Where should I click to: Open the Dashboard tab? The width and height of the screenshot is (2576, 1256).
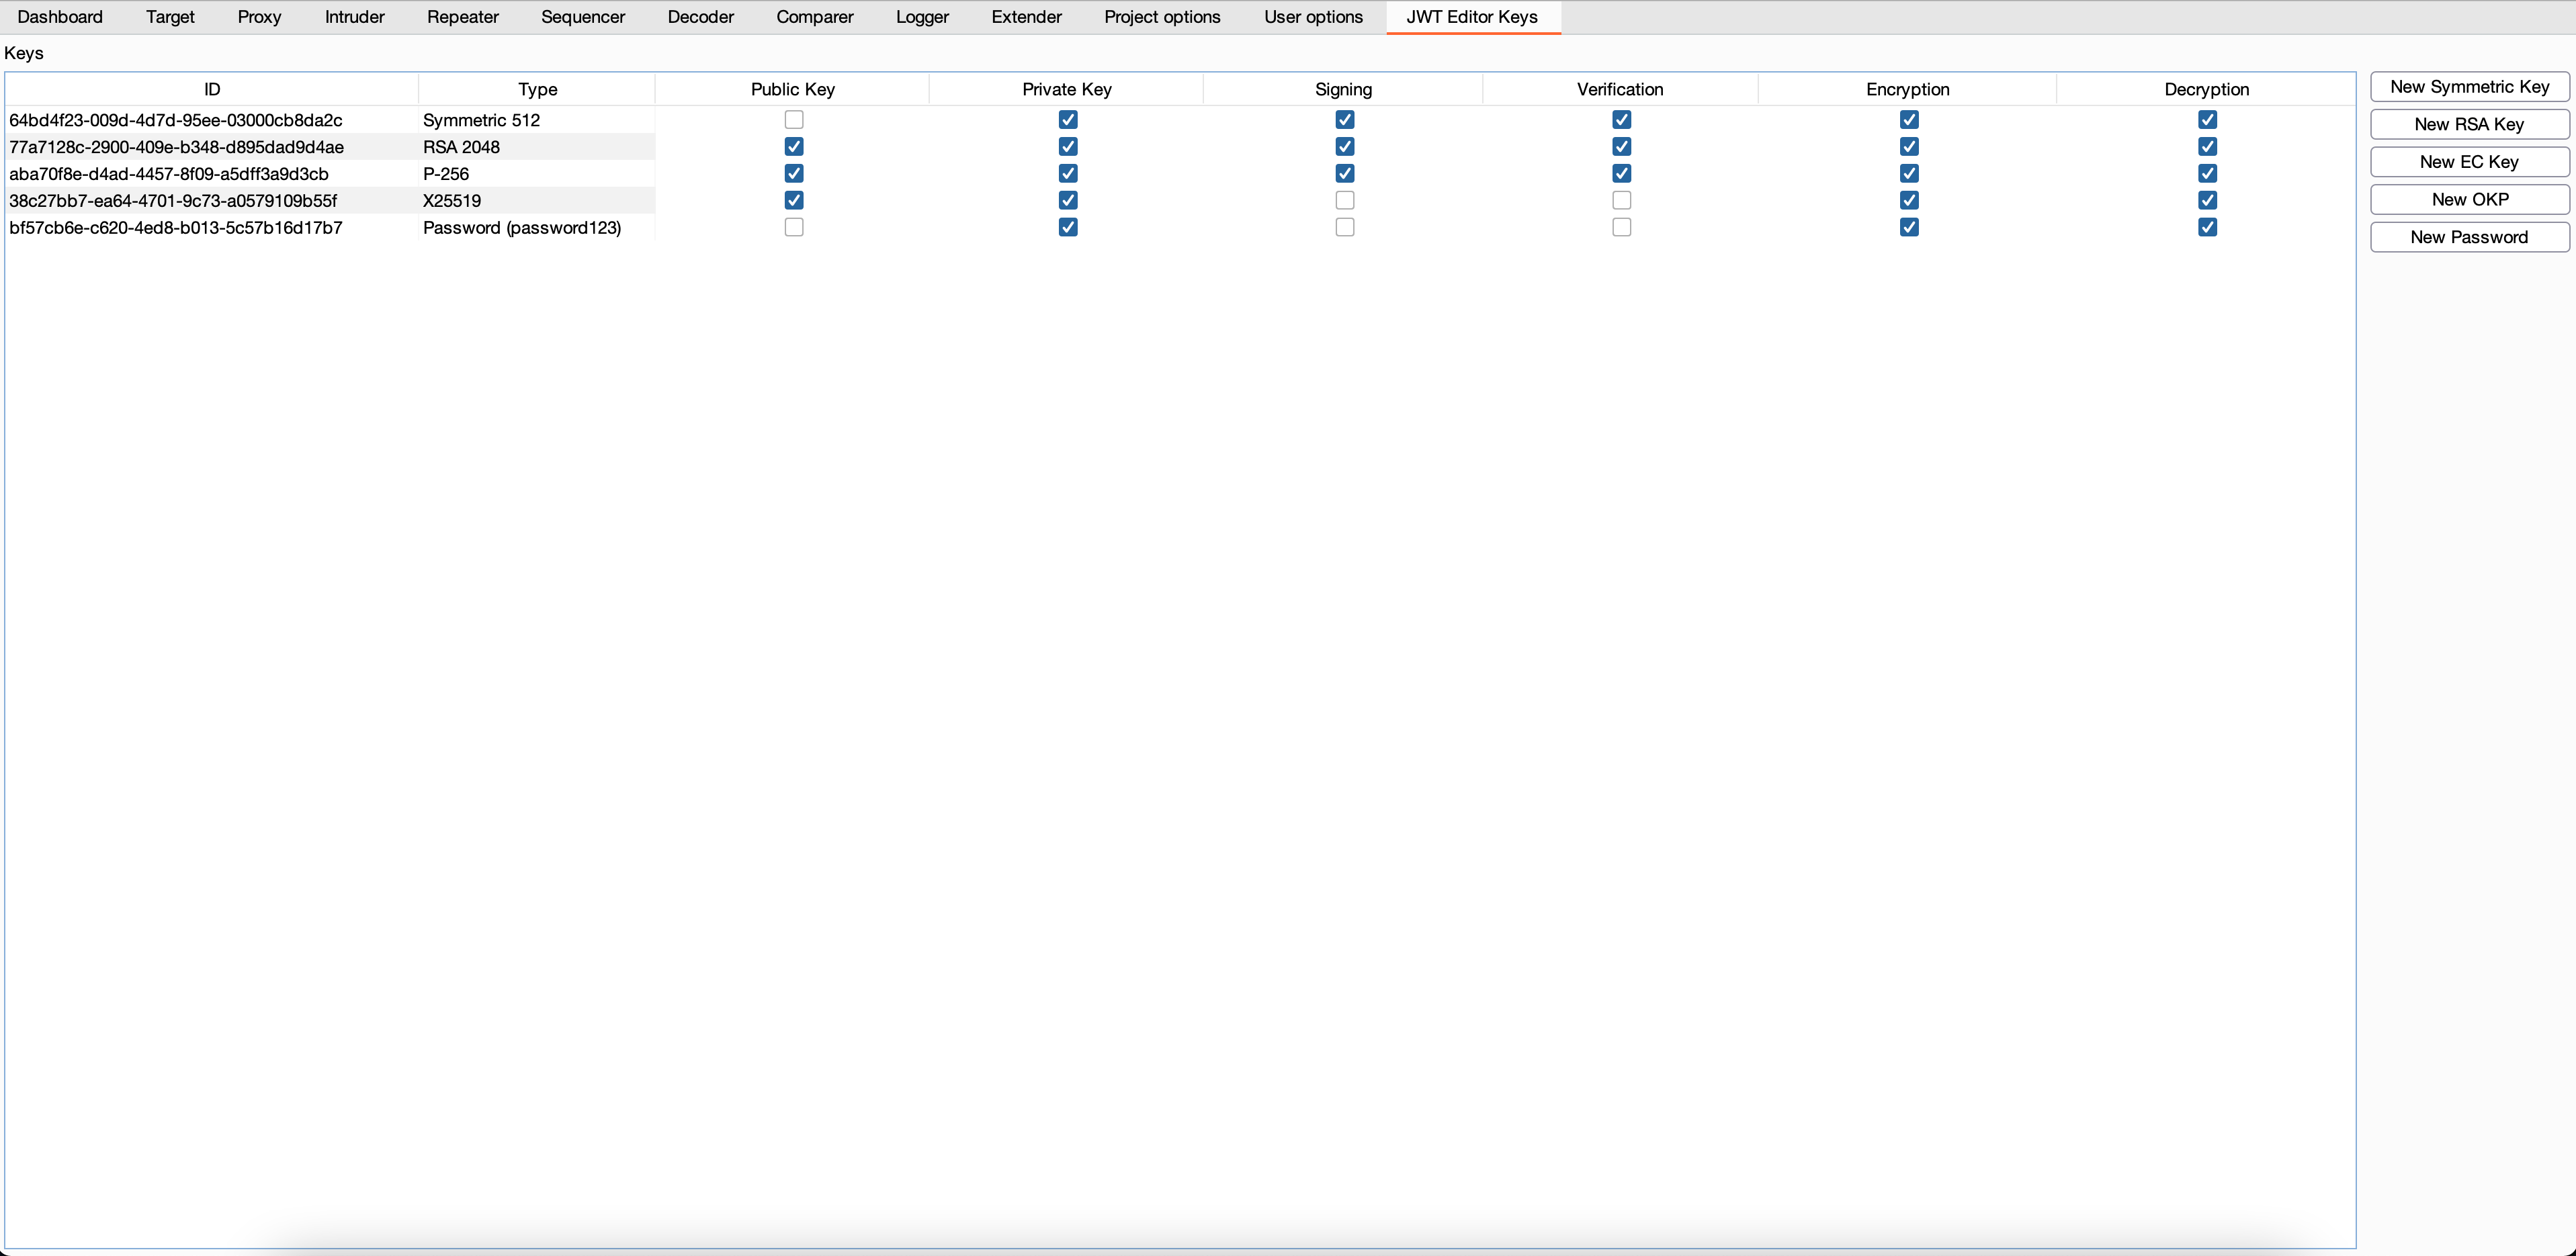pos(60,17)
